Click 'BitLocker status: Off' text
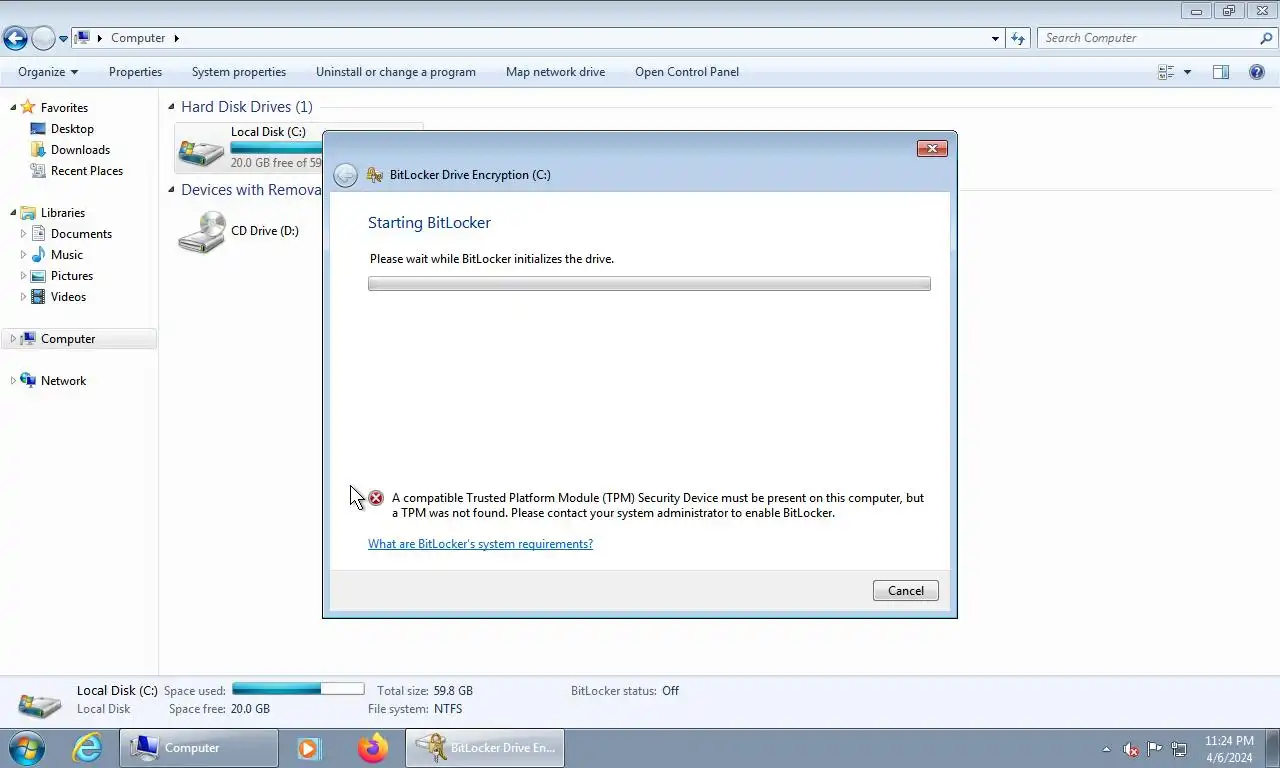1280x768 pixels. coord(625,691)
